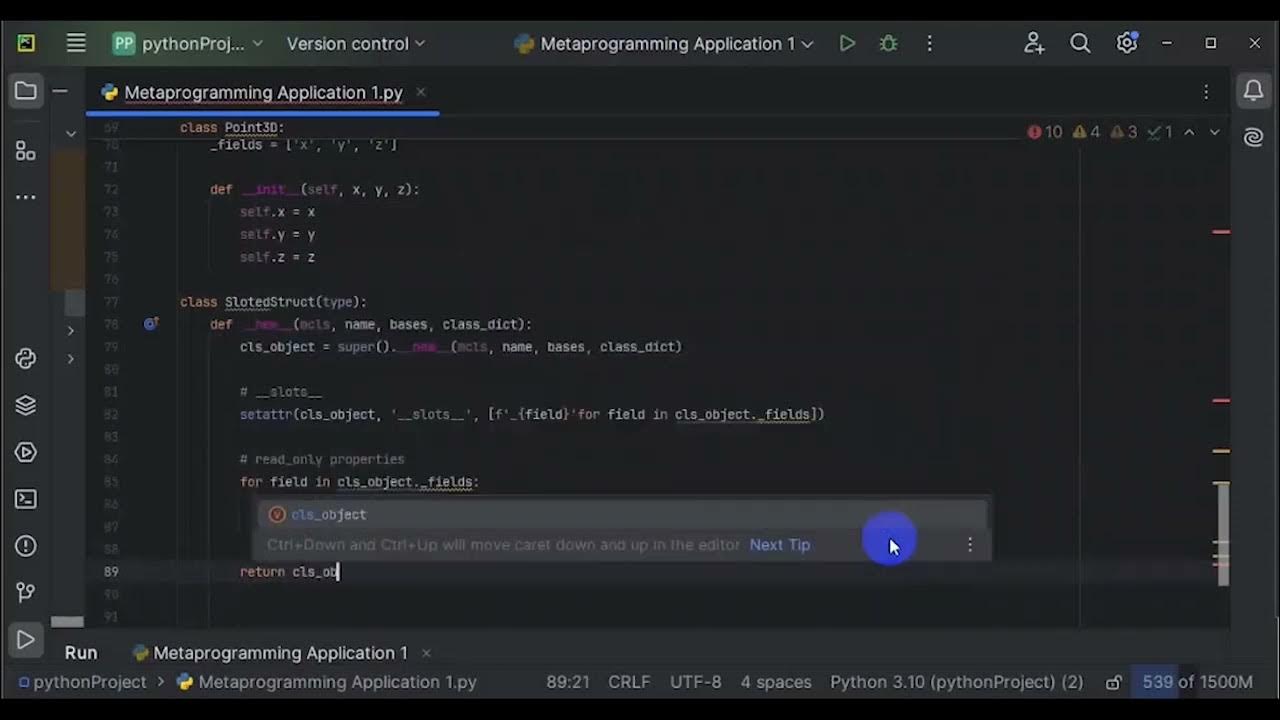The height and width of the screenshot is (720, 1280).
Task: Open the Notifications bell icon
Action: pyautogui.click(x=1253, y=92)
